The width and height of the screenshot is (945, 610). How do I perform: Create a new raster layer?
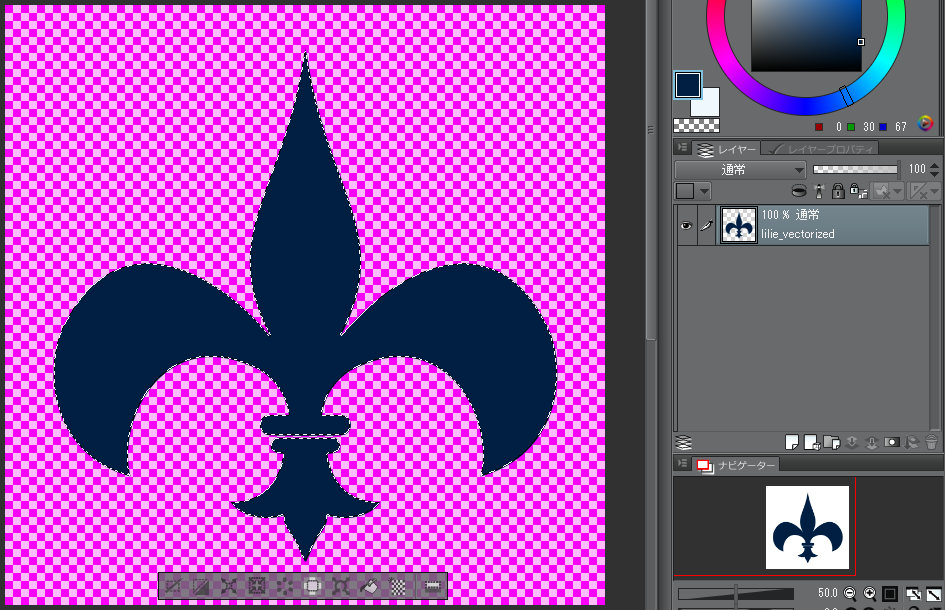(791, 441)
